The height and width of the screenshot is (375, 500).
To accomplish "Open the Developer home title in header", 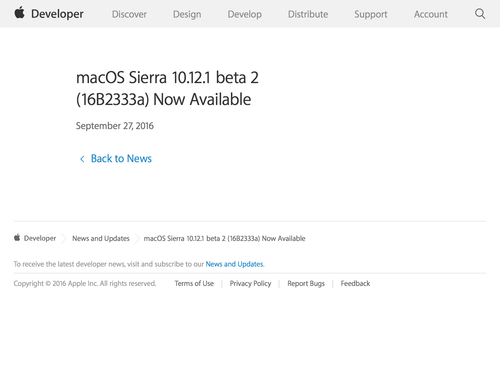I will tap(57, 14).
